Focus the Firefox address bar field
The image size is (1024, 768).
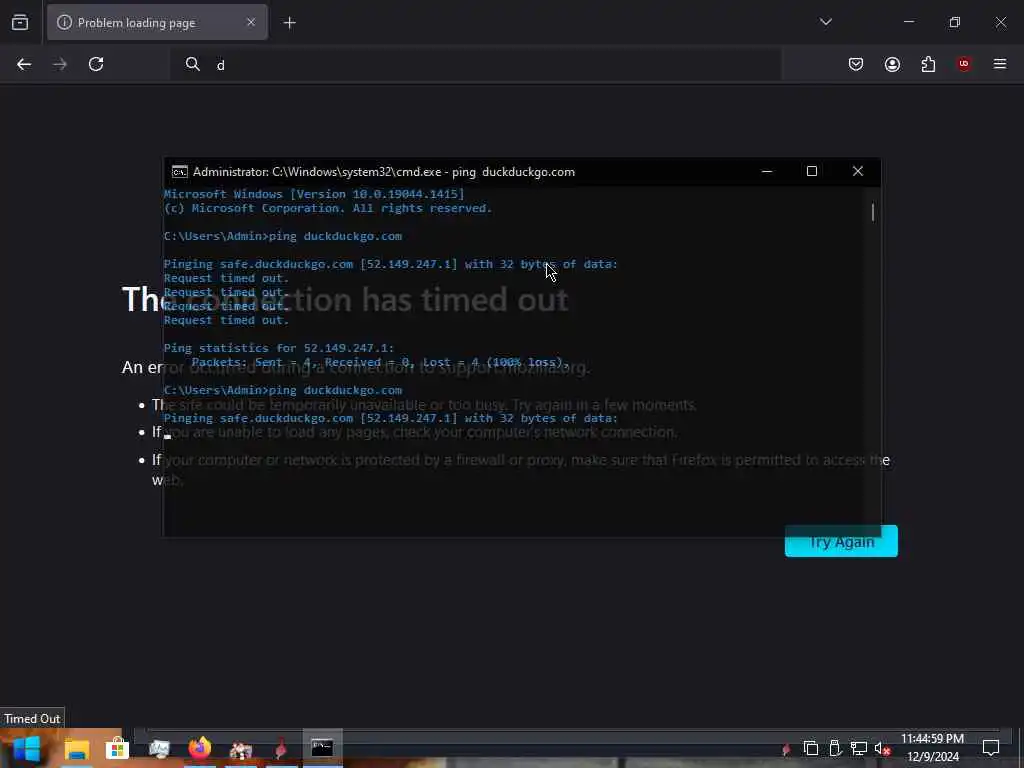click(475, 65)
